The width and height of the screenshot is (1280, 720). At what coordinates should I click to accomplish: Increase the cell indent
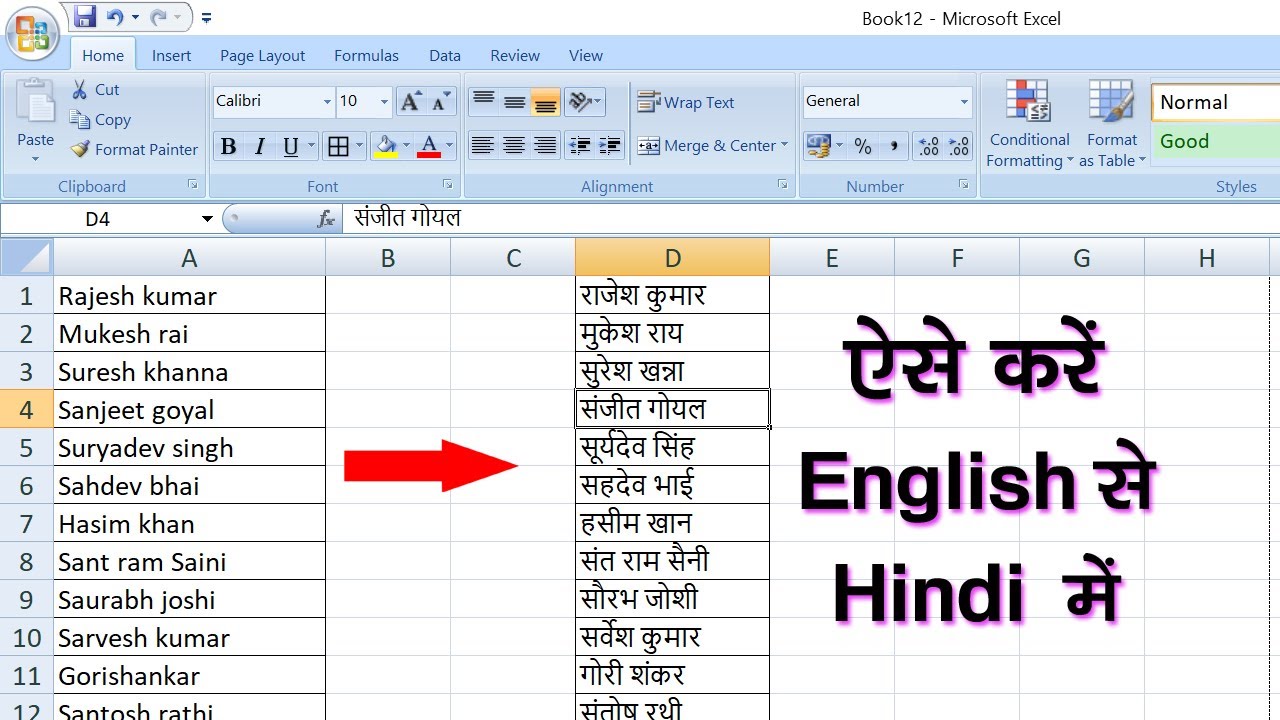point(610,146)
